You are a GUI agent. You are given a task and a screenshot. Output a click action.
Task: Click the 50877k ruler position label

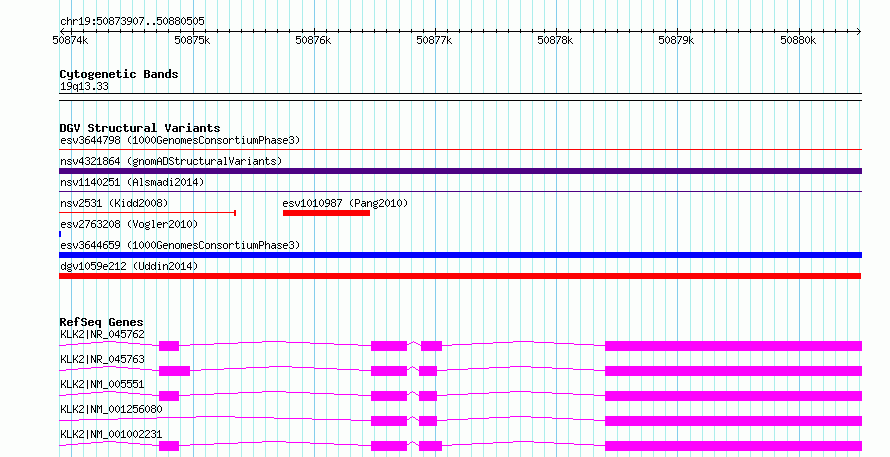[x=434, y=40]
